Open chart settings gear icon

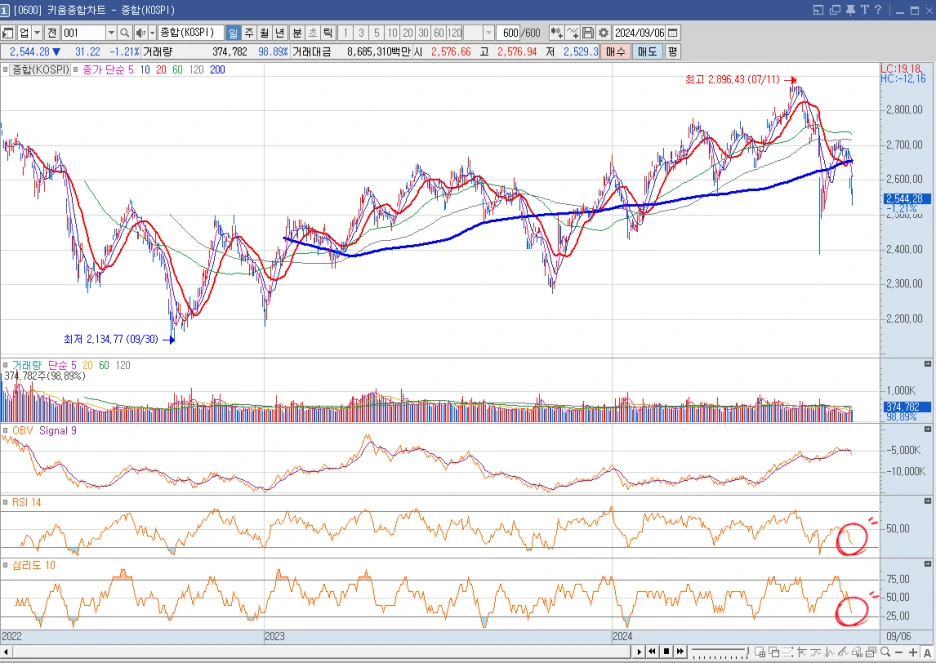(604, 33)
